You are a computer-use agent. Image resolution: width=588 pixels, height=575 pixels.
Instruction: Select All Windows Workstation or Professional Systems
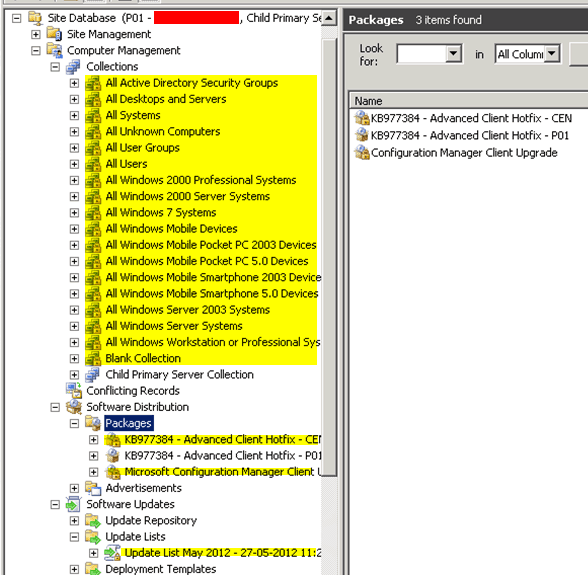click(213, 342)
